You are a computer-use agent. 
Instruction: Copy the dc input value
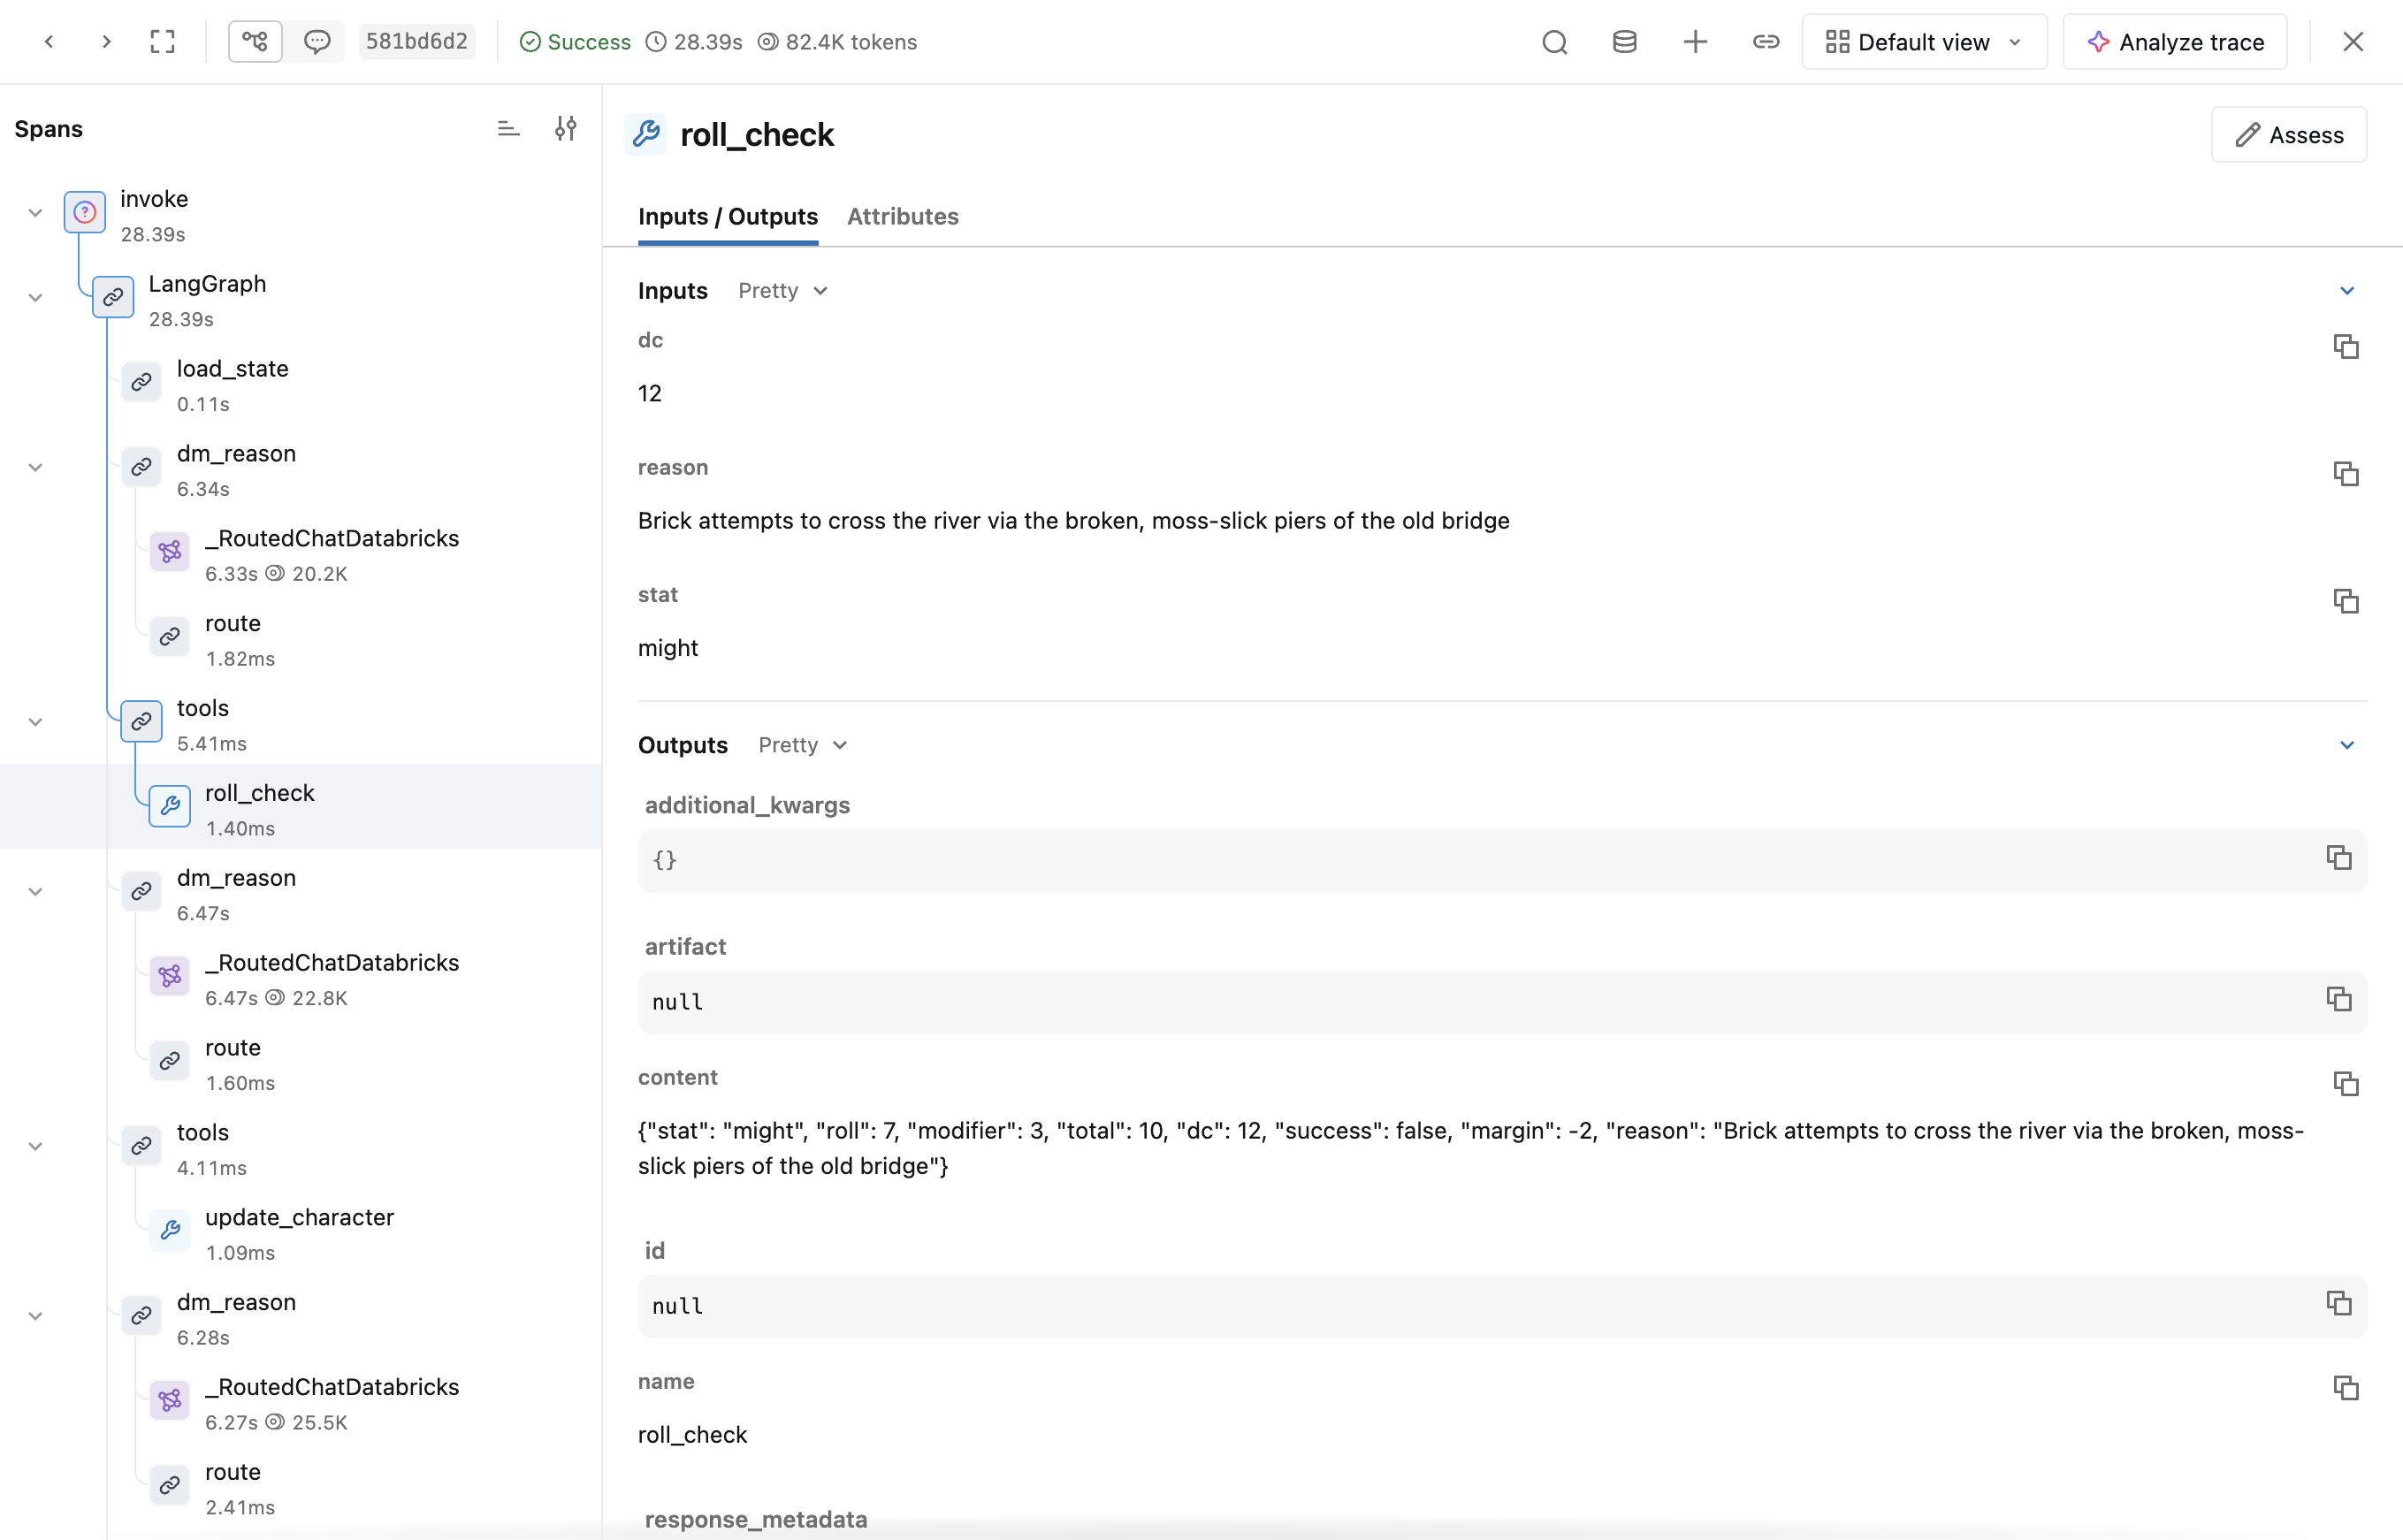tap(2346, 347)
